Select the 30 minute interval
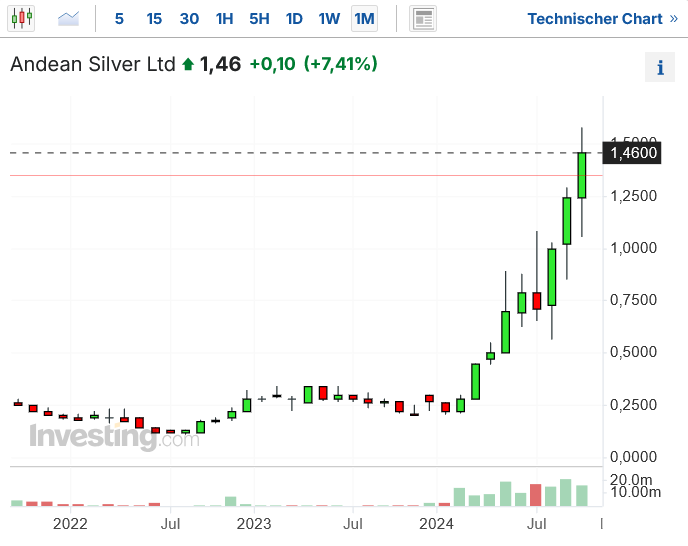The height and width of the screenshot is (546, 688). point(189,18)
